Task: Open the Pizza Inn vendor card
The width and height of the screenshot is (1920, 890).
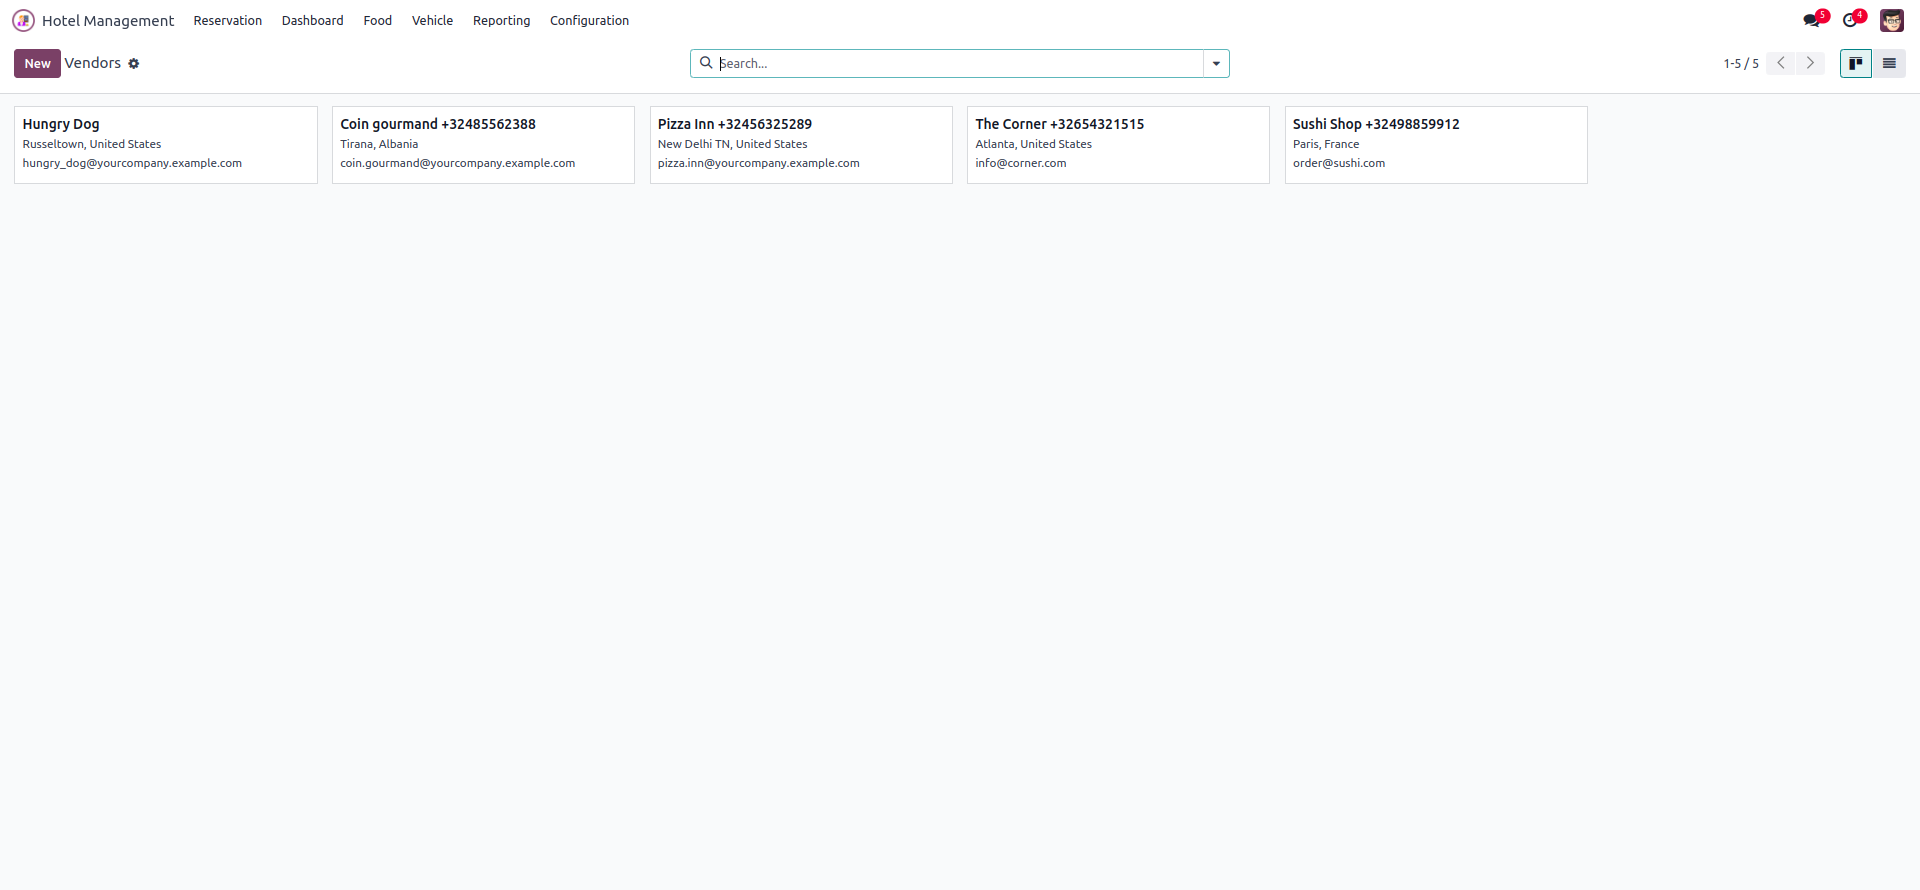Action: [801, 145]
